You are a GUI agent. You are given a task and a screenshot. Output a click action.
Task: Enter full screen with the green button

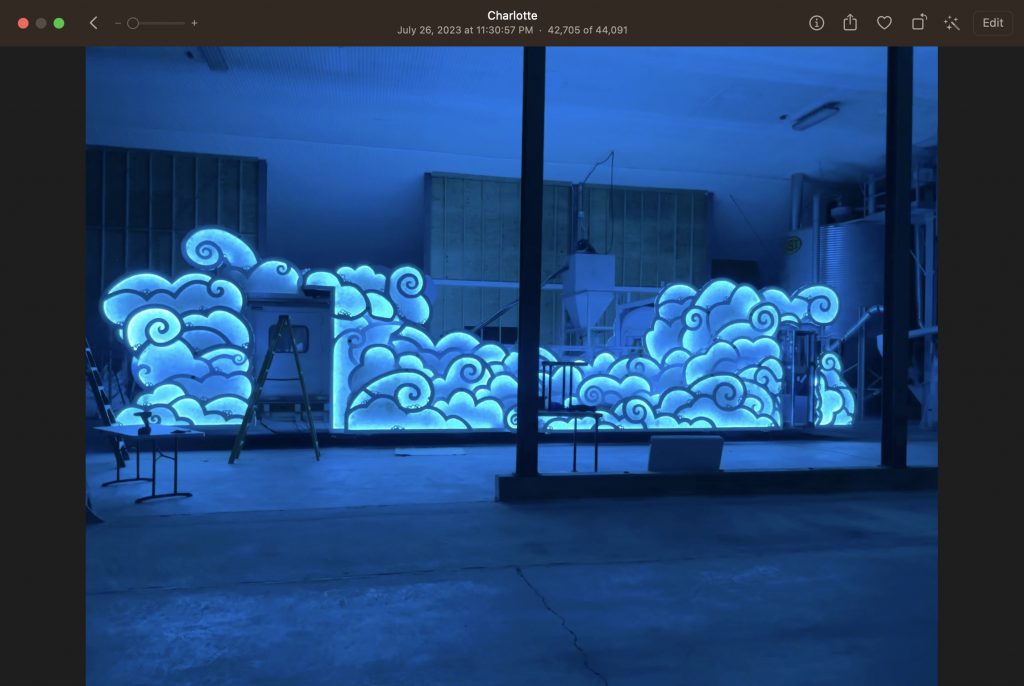click(x=59, y=23)
